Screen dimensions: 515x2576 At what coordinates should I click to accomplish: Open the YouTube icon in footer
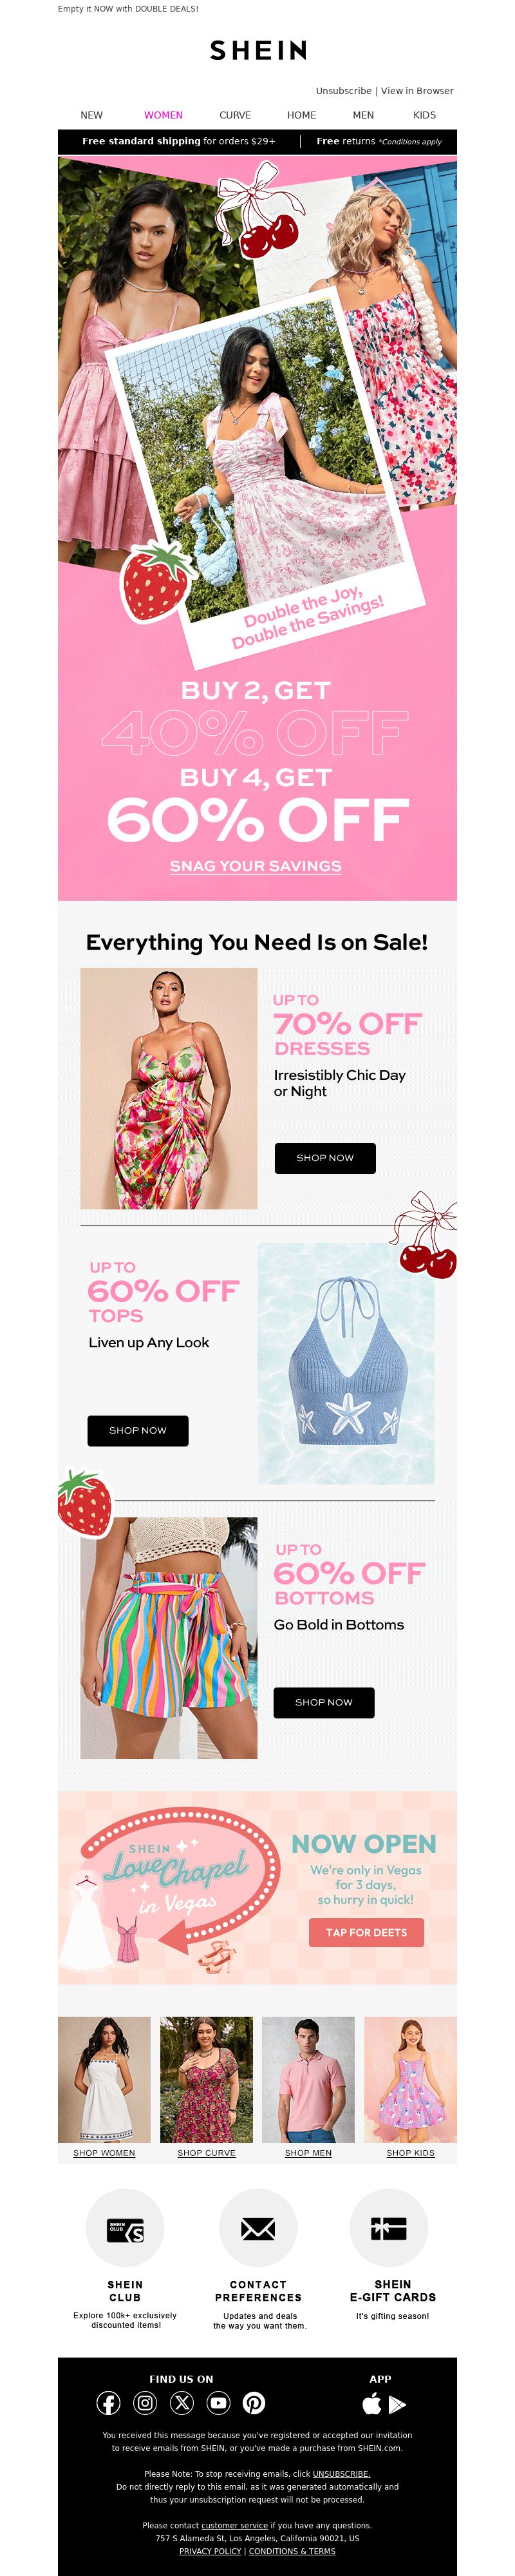218,2403
